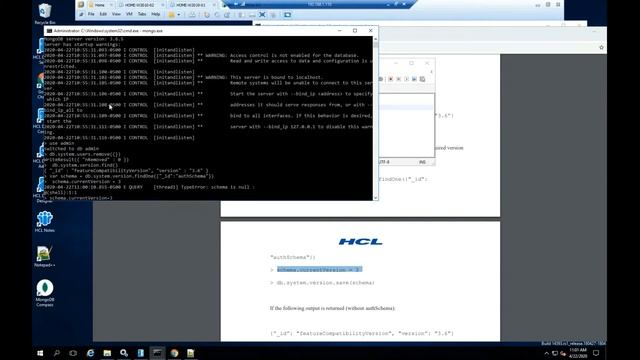This screenshot has width=640, height=360.
Task: Click the "use admin" line in console
Action: tap(61, 143)
